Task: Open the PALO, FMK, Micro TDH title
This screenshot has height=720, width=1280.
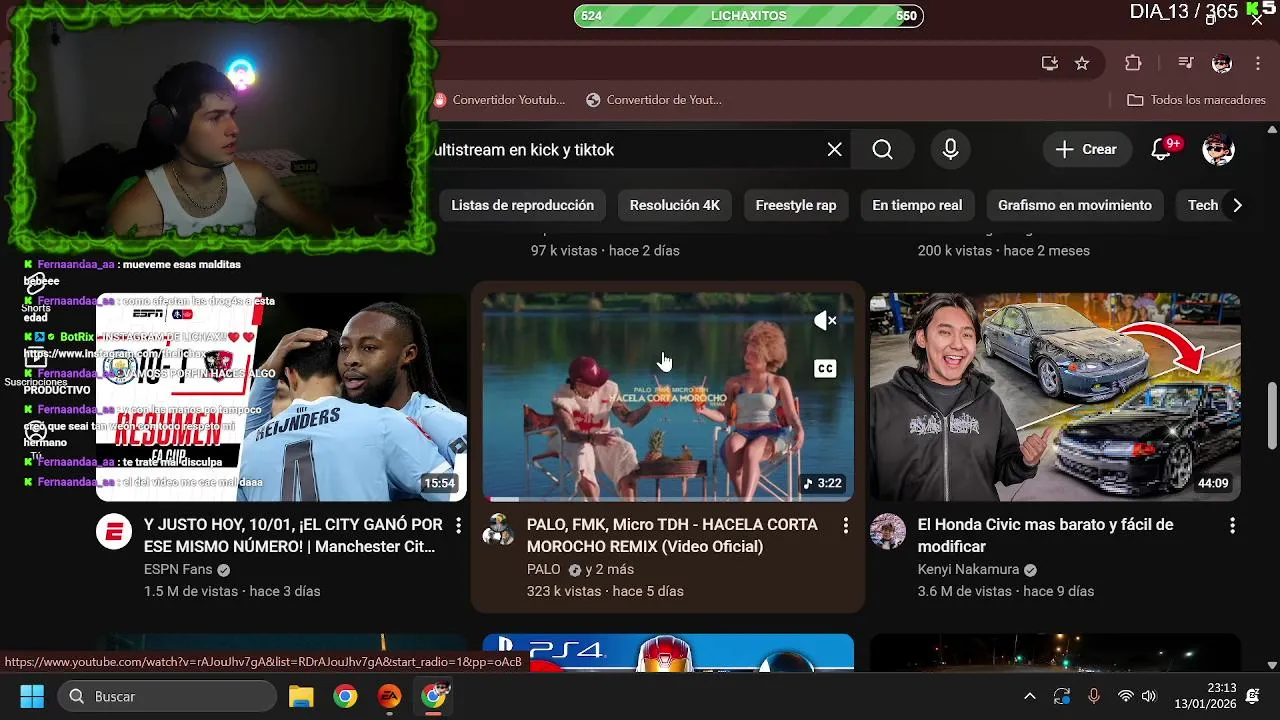Action: [x=672, y=535]
